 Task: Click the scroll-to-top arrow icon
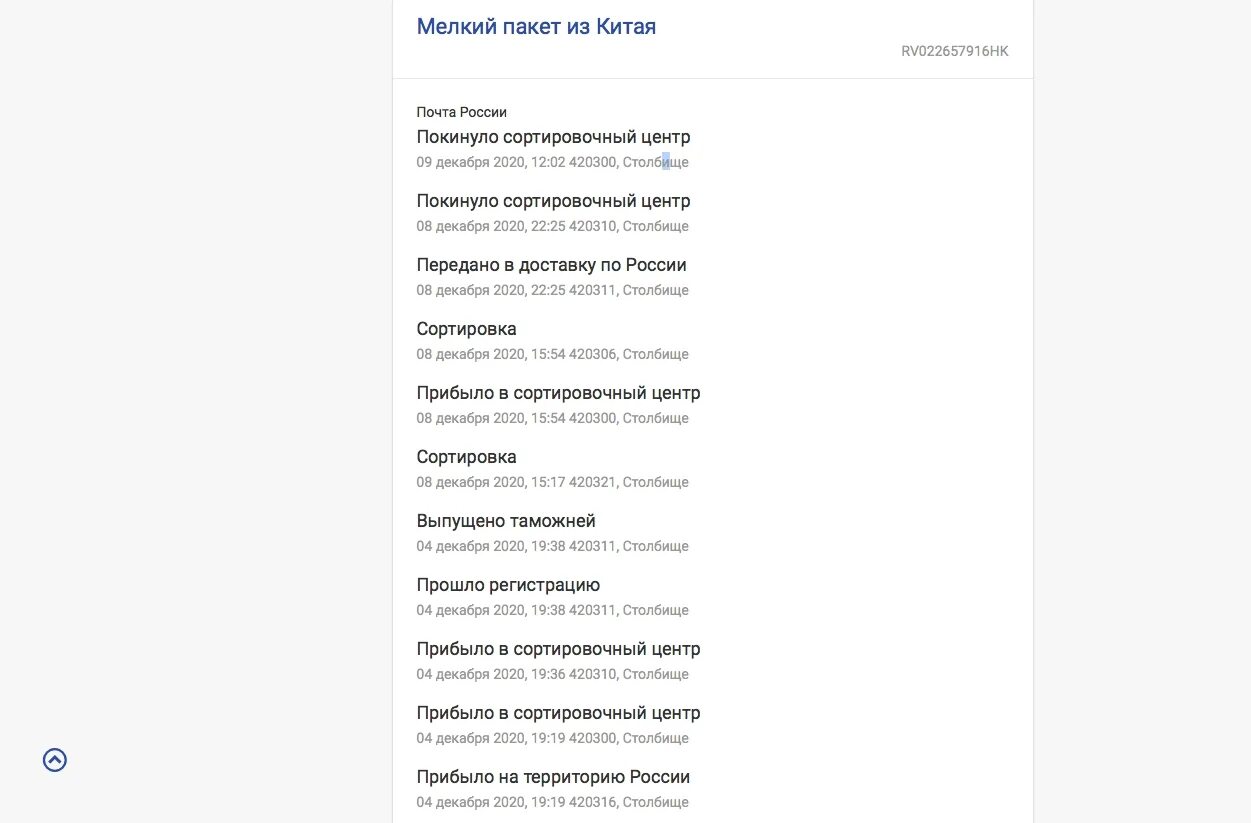[55, 760]
